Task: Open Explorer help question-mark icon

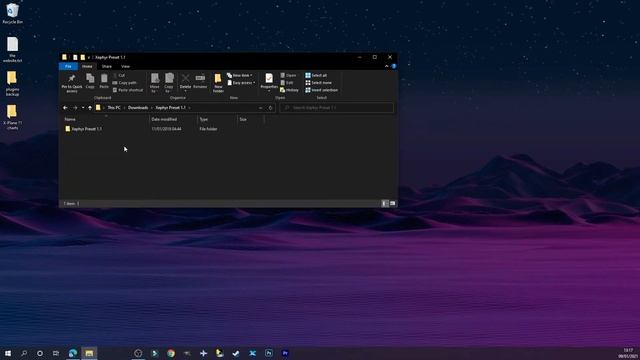Action: pyautogui.click(x=394, y=66)
